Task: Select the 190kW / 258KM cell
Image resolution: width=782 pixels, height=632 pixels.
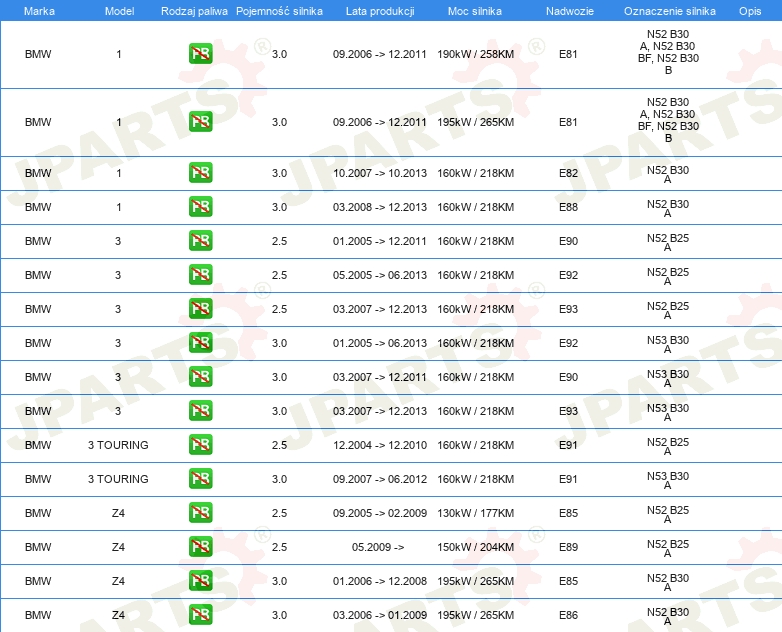Action: (x=475, y=54)
